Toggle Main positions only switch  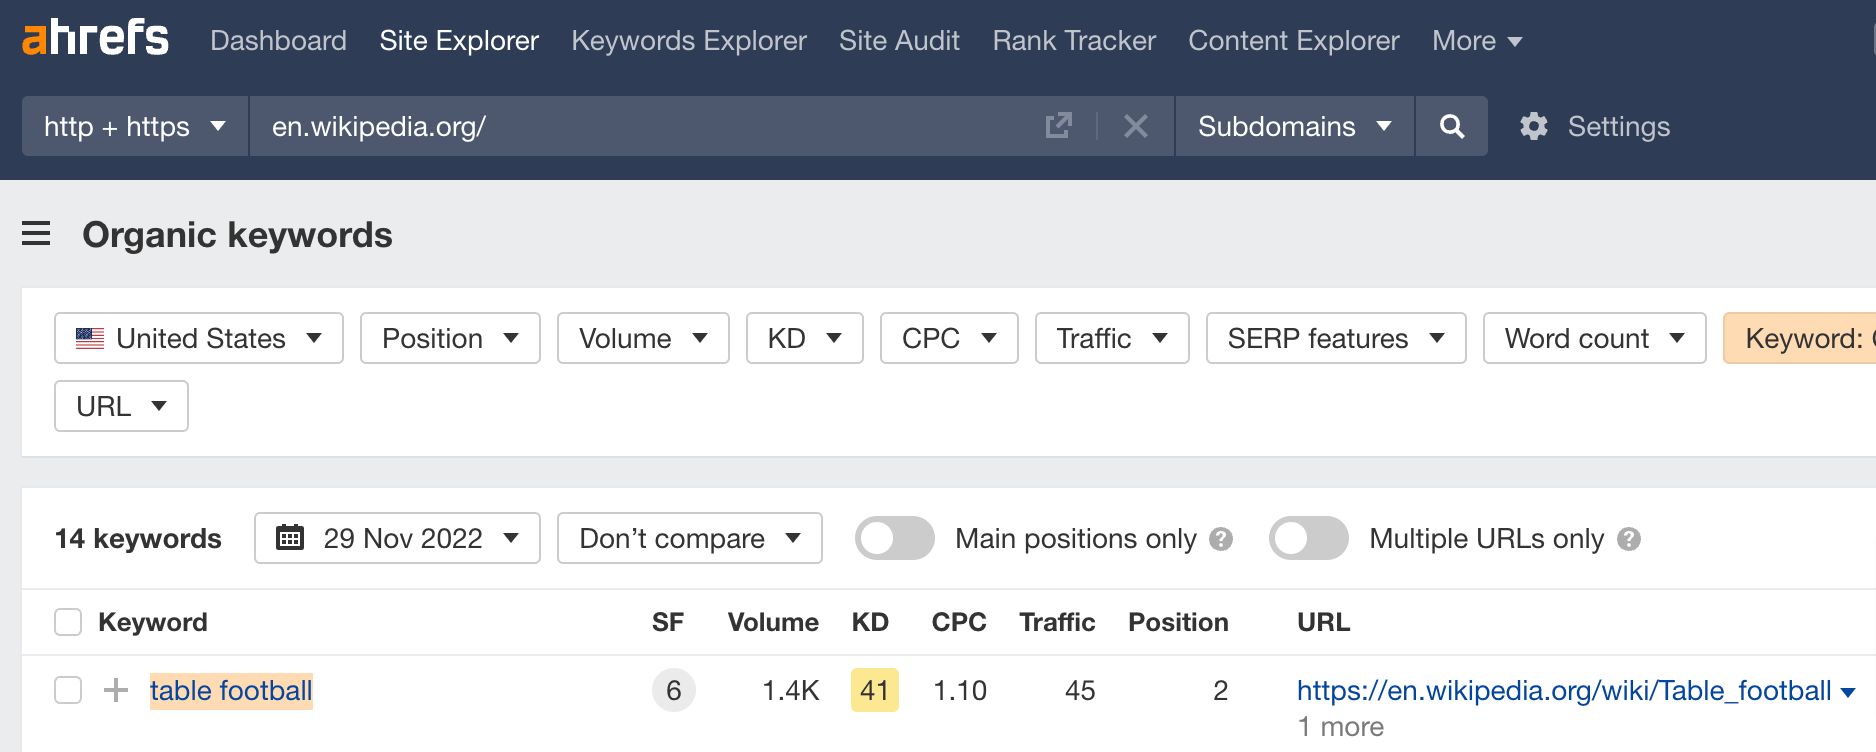pos(894,538)
